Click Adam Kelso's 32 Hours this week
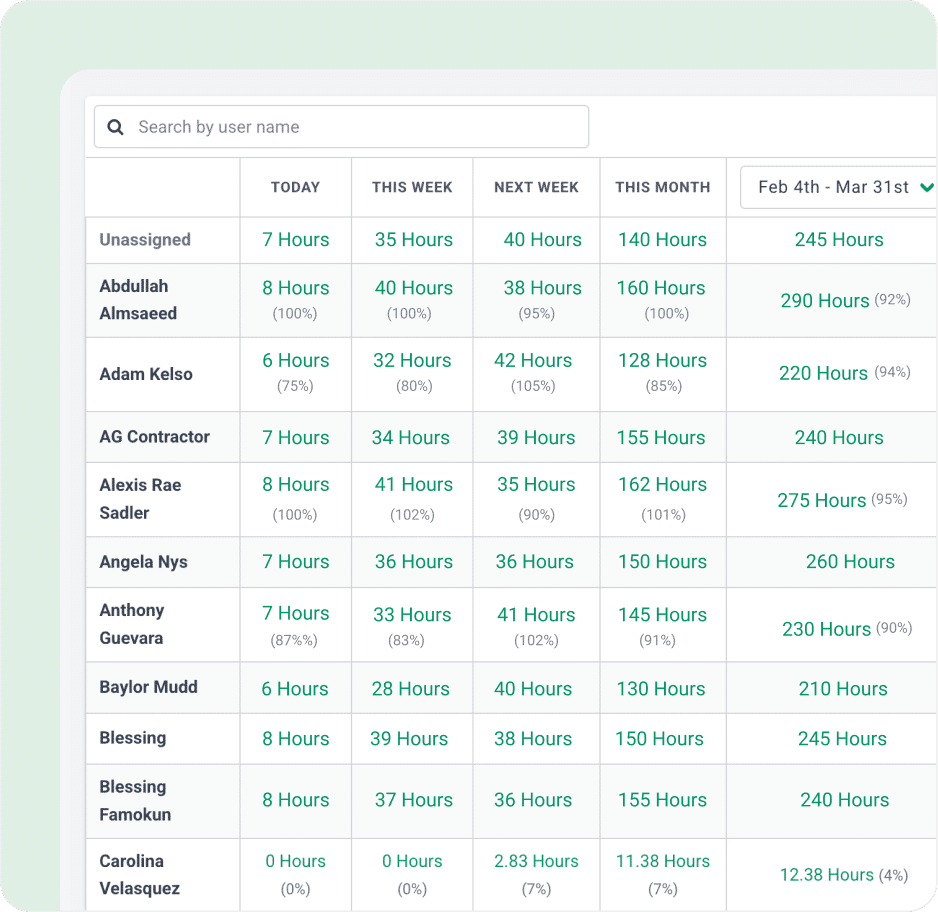Screen dimensions: 938x912 [x=411, y=361]
